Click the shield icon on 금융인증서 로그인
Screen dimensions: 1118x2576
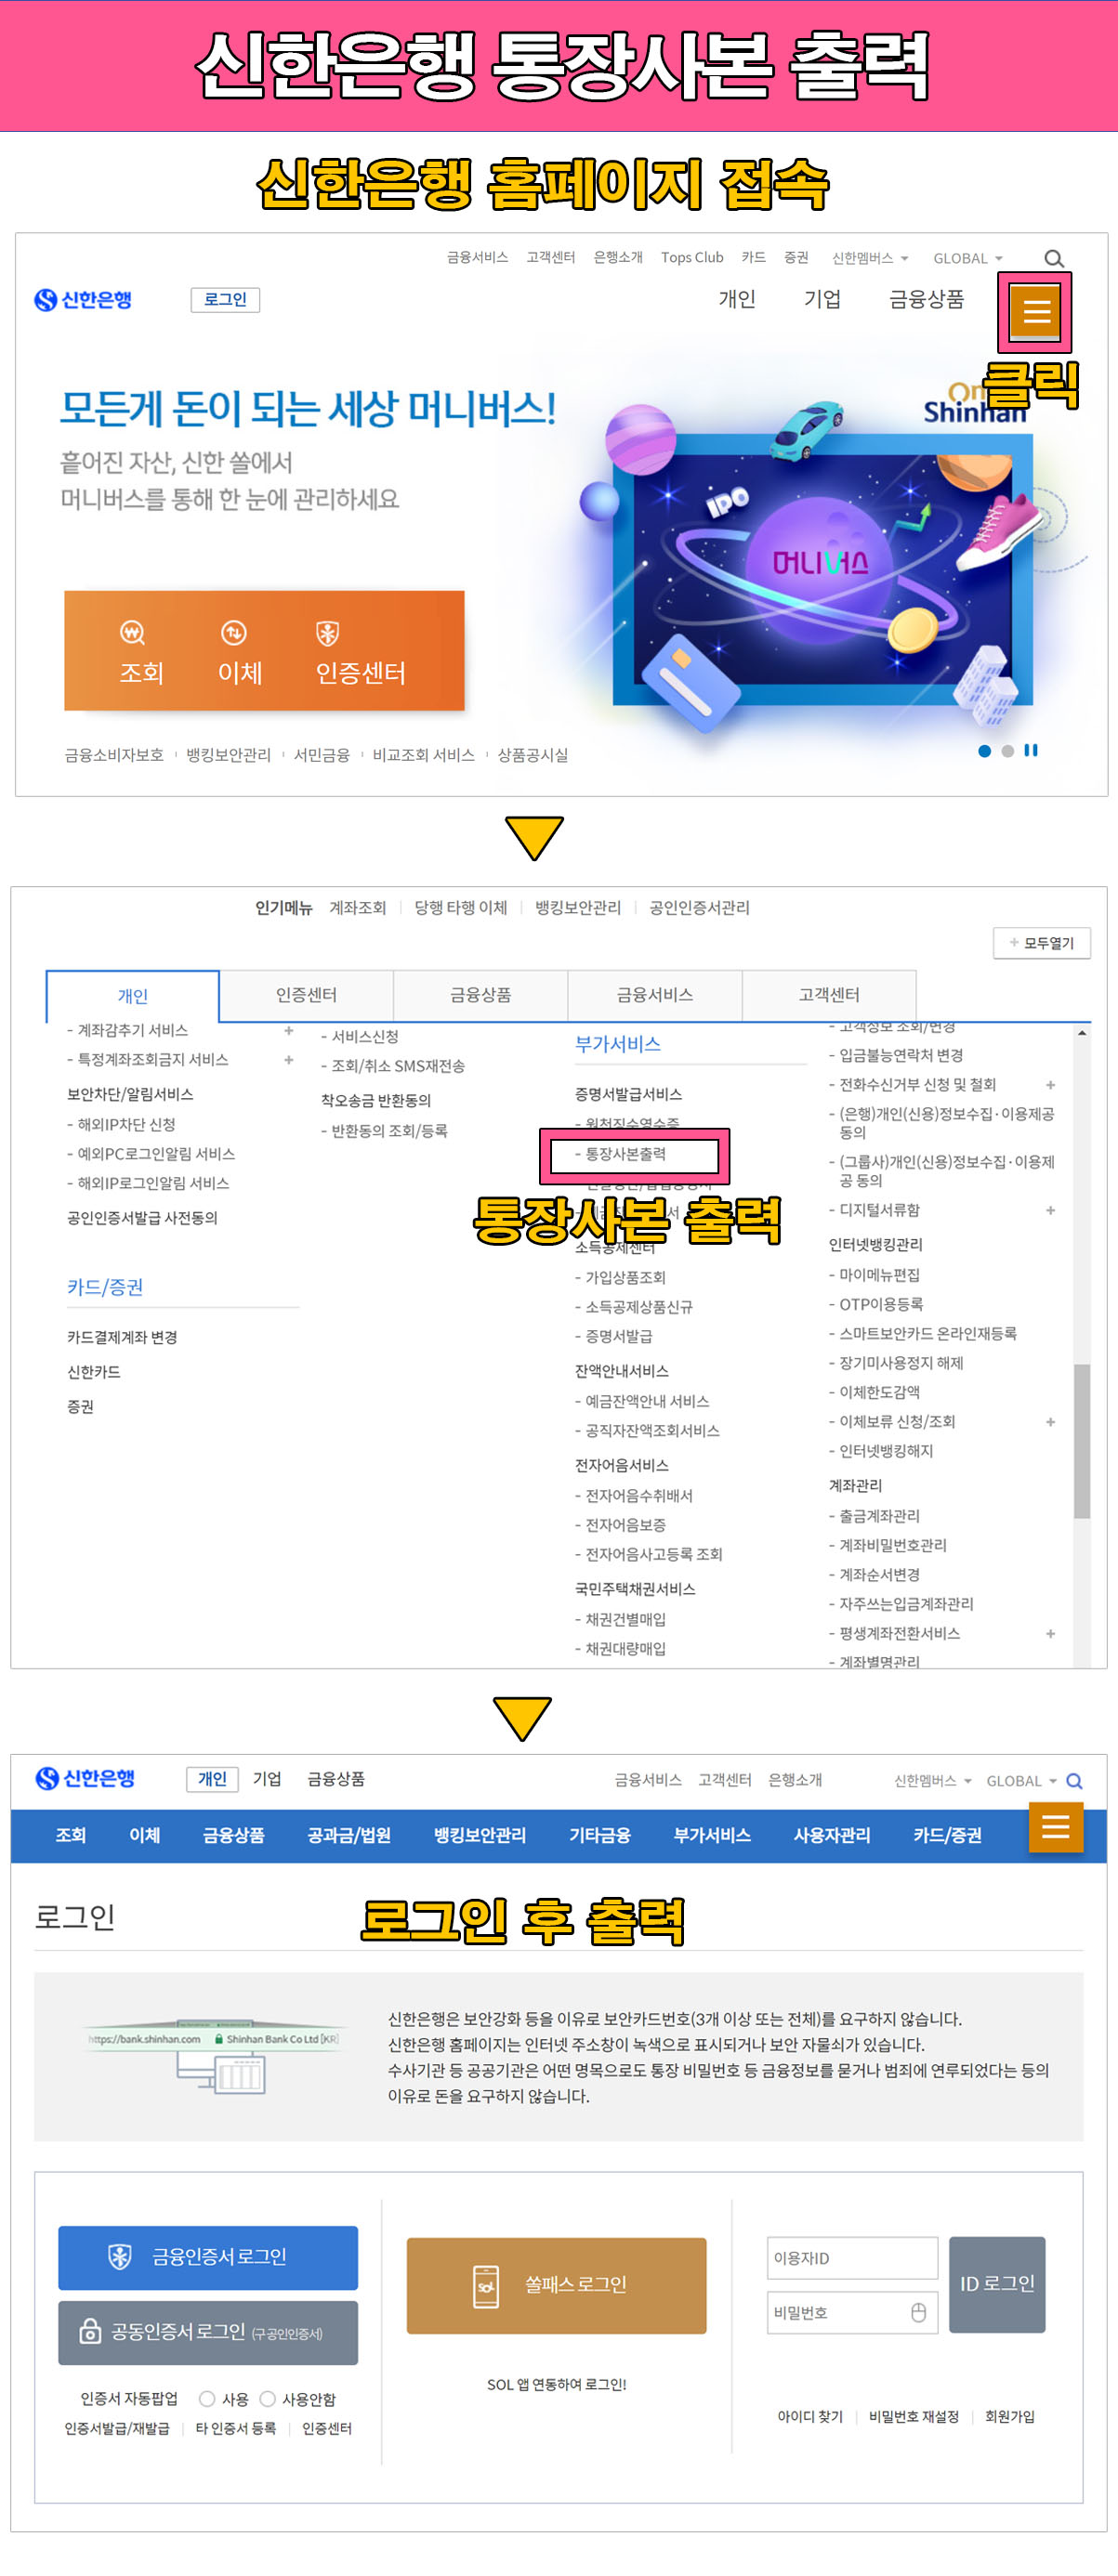pos(120,2257)
